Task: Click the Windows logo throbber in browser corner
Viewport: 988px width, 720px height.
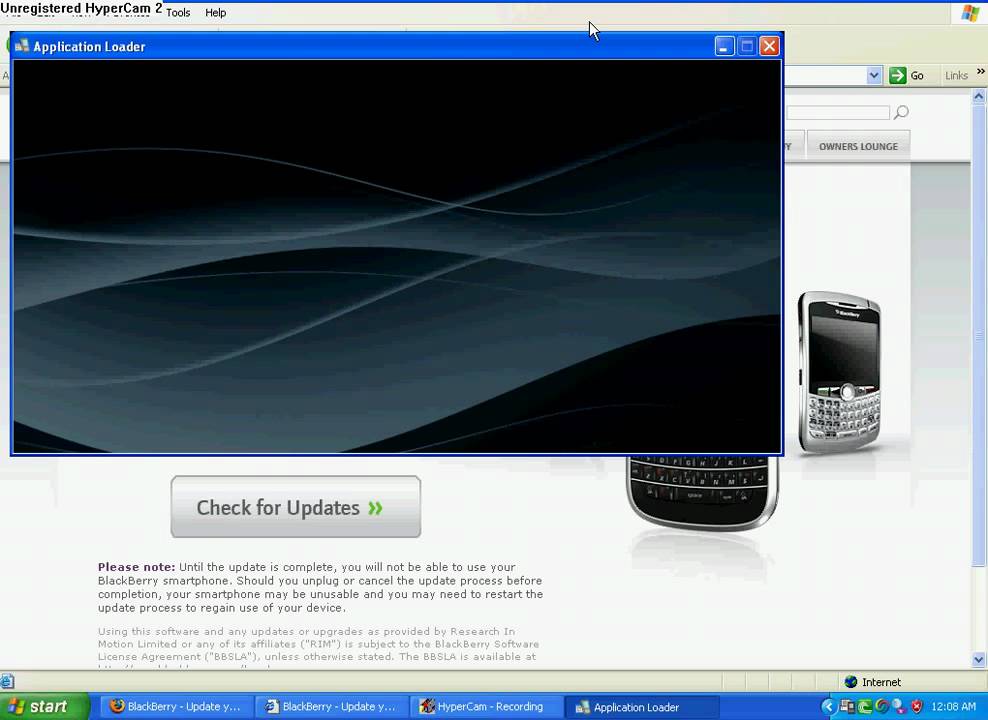Action: (971, 13)
